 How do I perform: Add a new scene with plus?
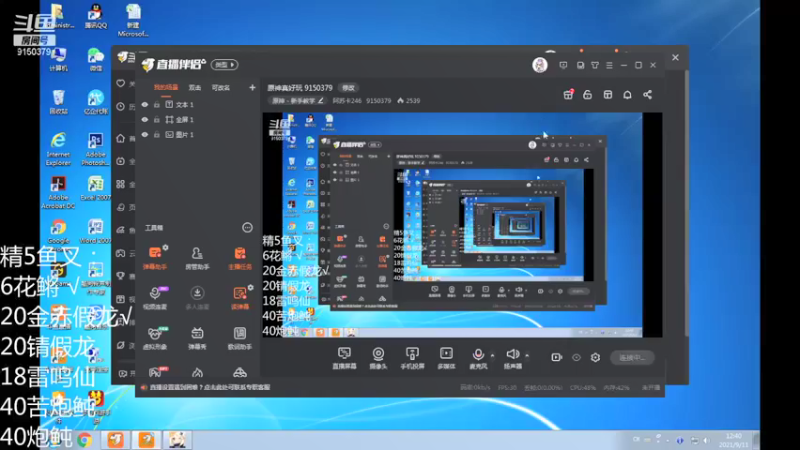(x=252, y=88)
